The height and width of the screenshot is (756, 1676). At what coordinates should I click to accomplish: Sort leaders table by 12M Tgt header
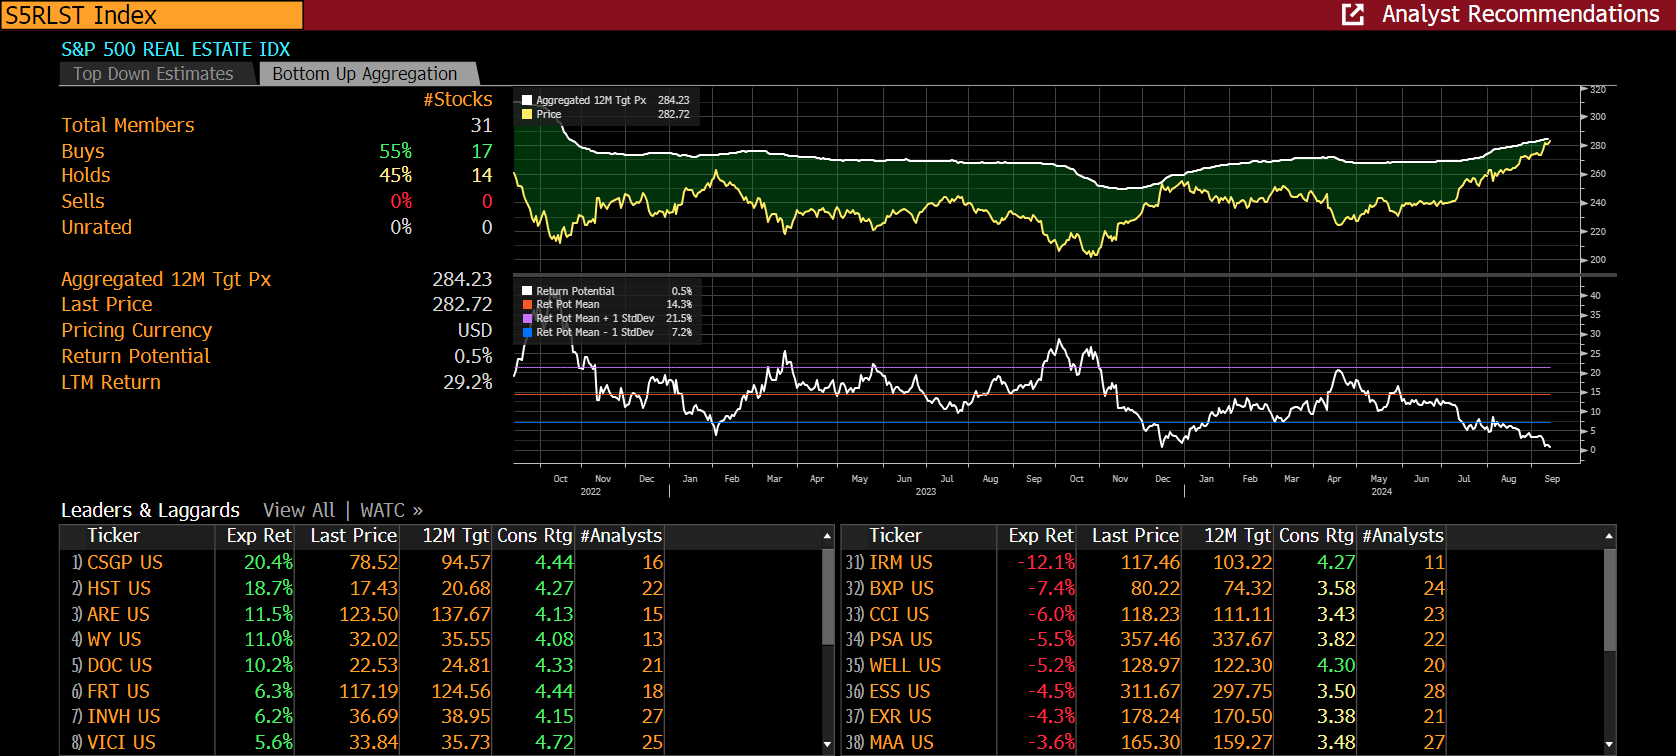click(455, 536)
